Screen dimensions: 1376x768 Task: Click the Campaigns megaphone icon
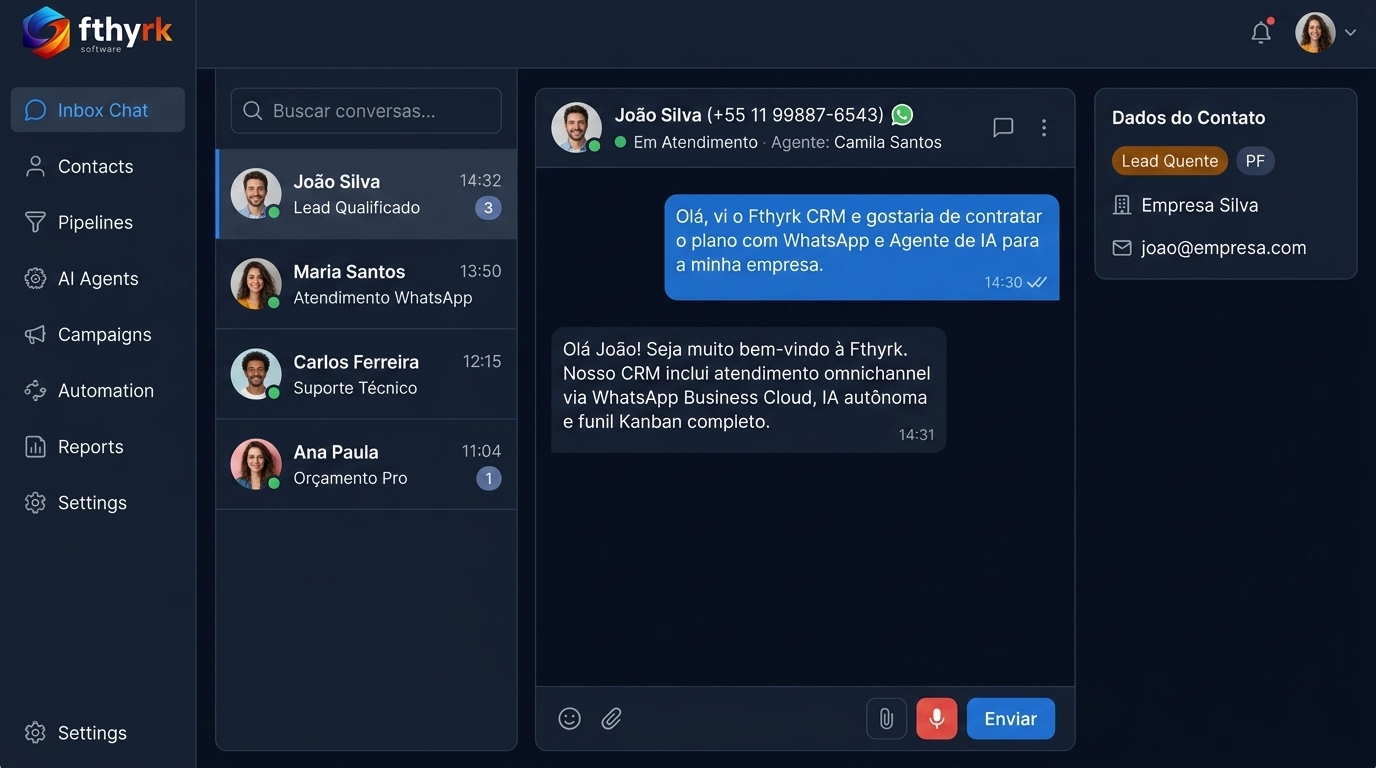(35, 334)
